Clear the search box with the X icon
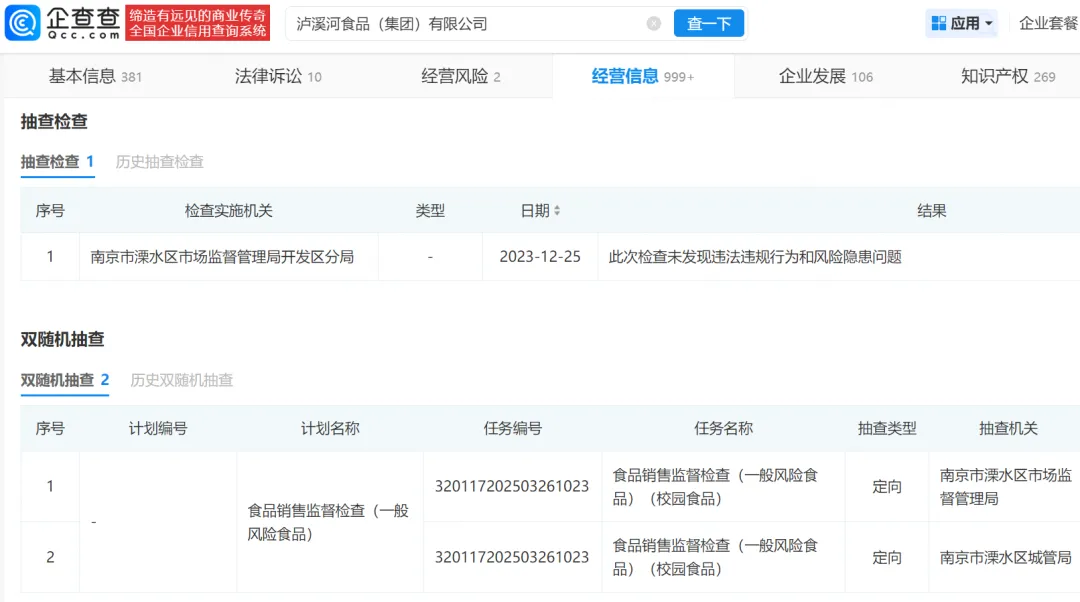The height and width of the screenshot is (602, 1080). point(654,23)
